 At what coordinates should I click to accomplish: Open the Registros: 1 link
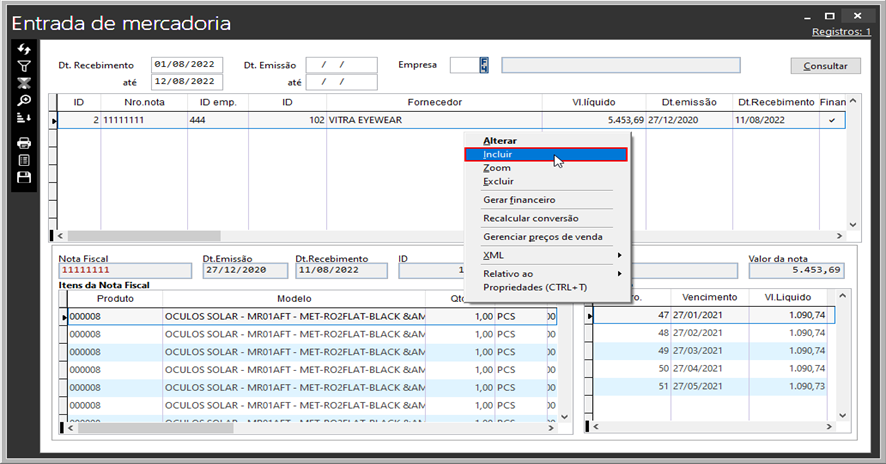click(x=840, y=32)
